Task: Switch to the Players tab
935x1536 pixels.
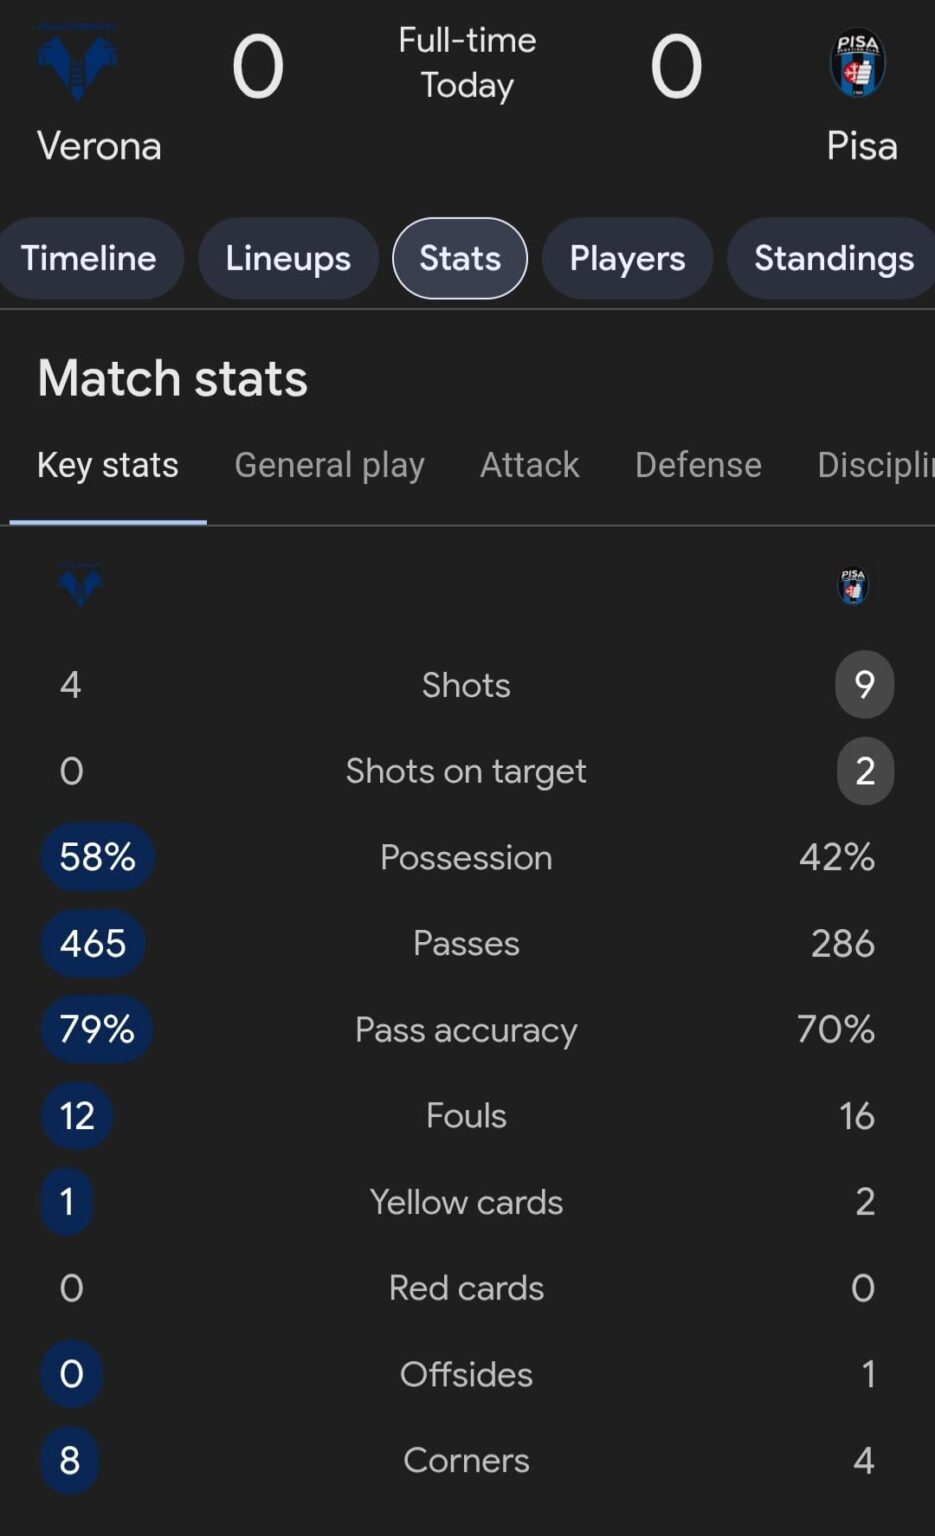Action: click(x=627, y=258)
